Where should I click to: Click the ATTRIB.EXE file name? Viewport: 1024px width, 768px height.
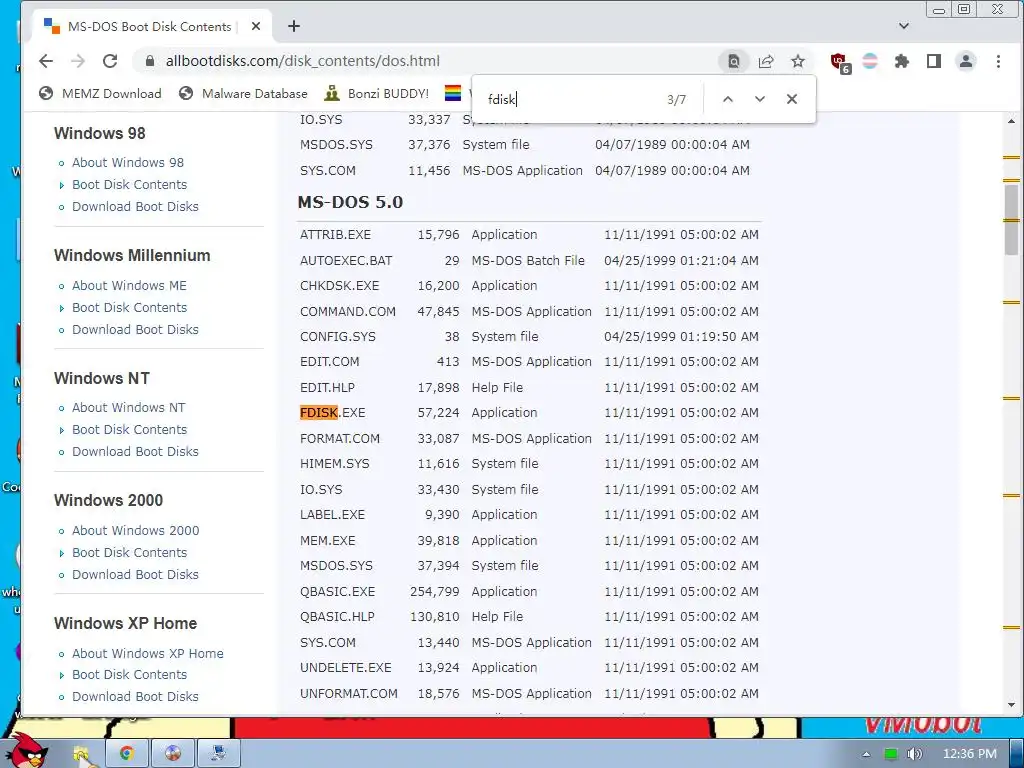coord(335,234)
